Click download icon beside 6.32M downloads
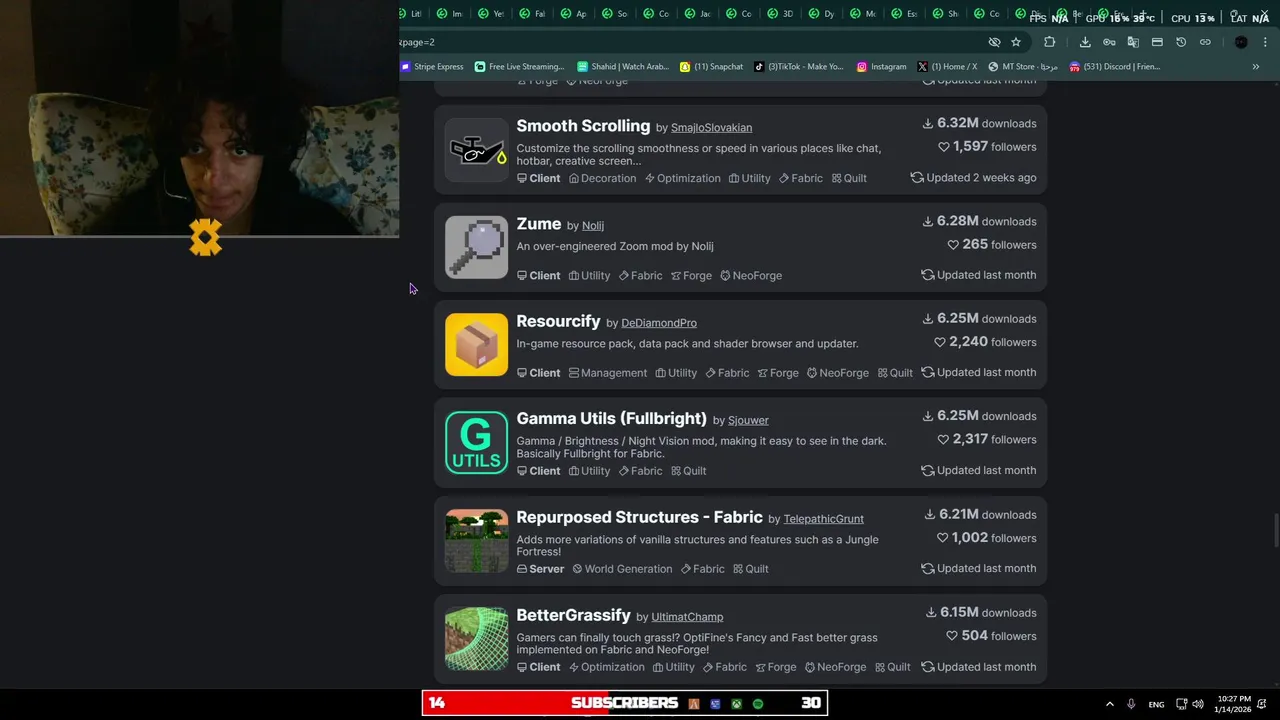 click(x=927, y=123)
